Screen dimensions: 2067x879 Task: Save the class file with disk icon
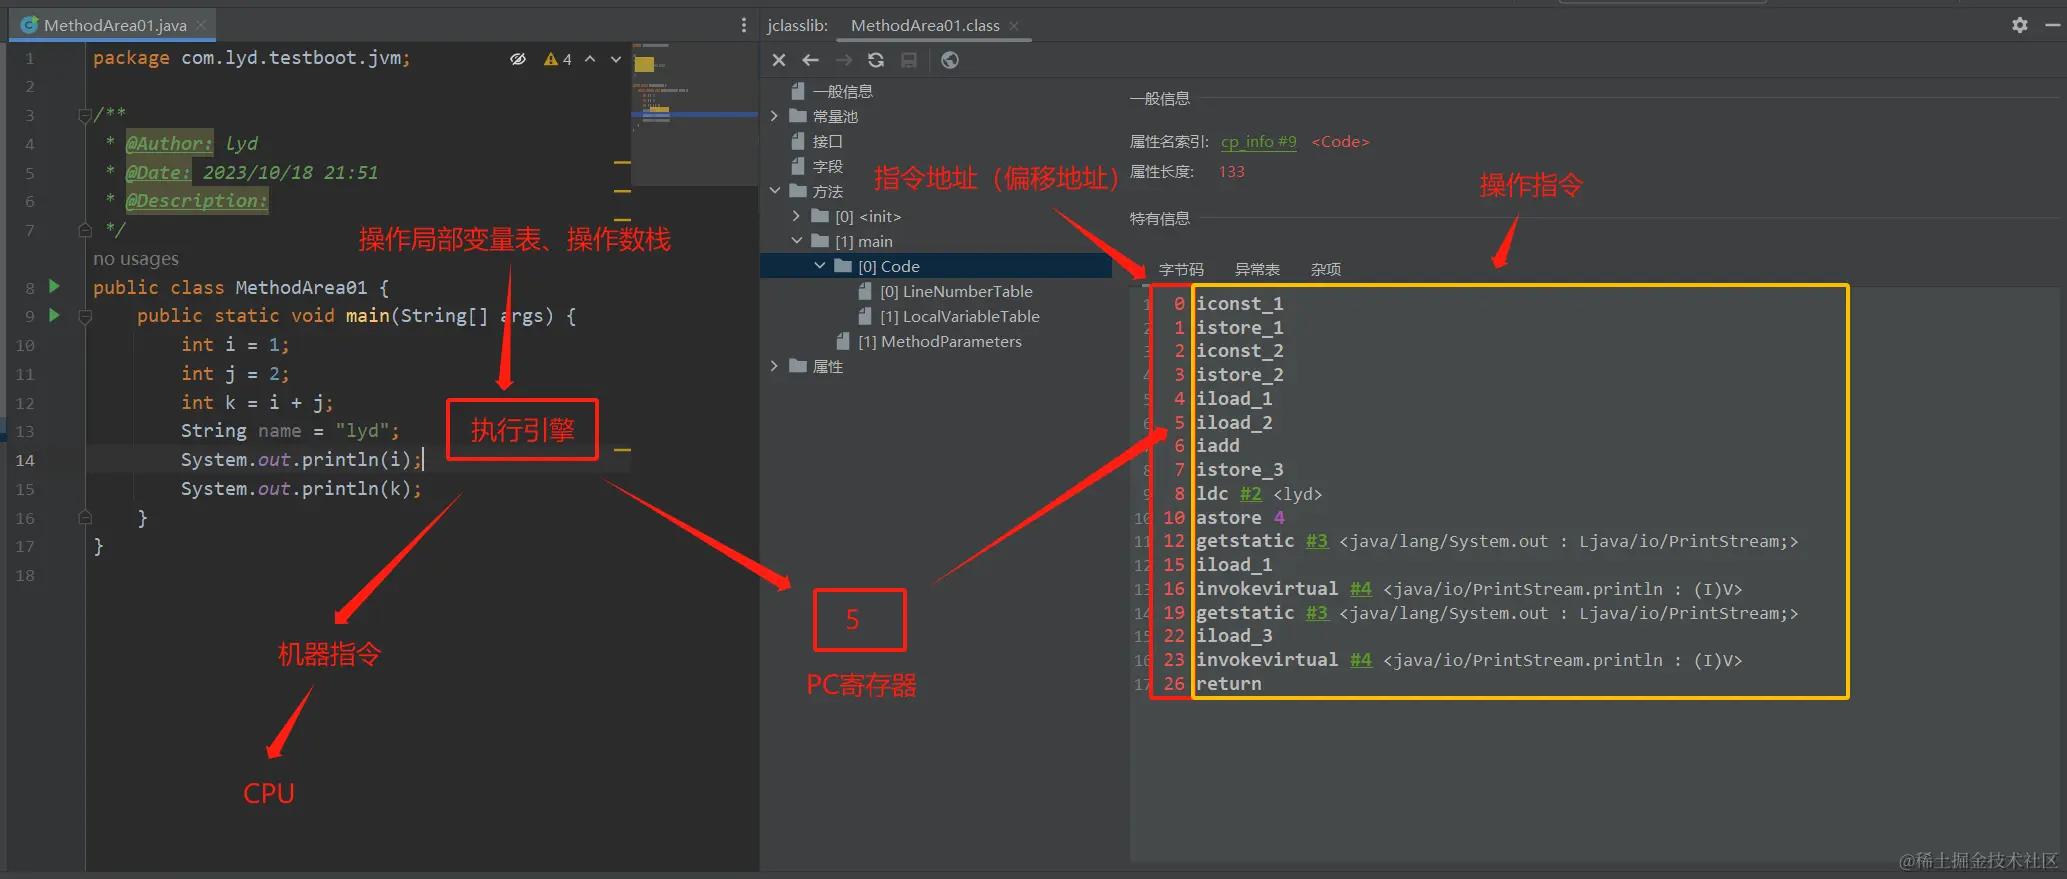tap(909, 60)
